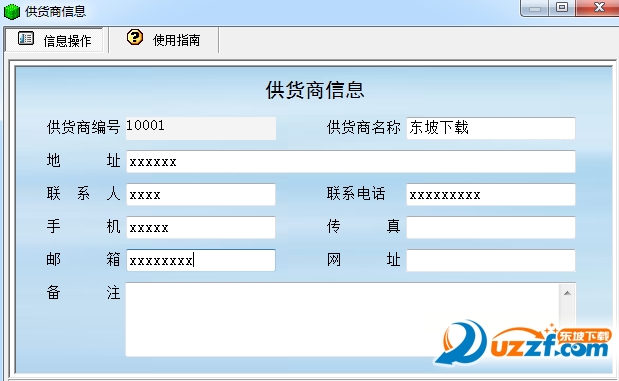Maximize the 供货商信息 window

562,8
